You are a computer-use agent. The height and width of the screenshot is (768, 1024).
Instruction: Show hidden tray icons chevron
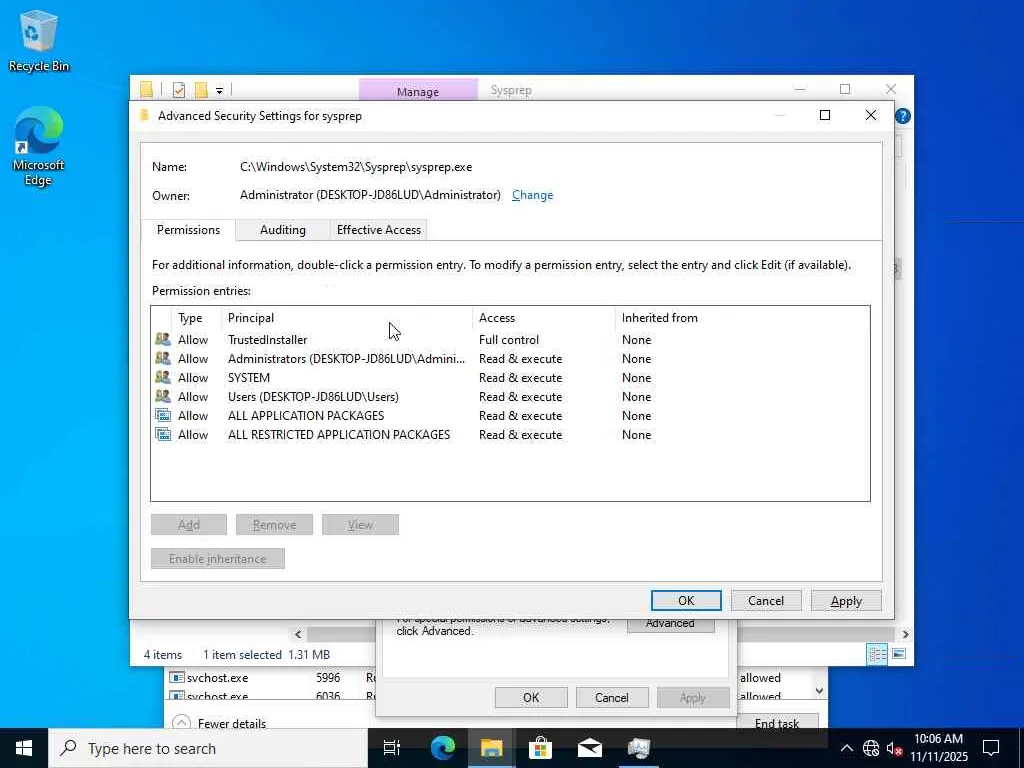coord(846,748)
